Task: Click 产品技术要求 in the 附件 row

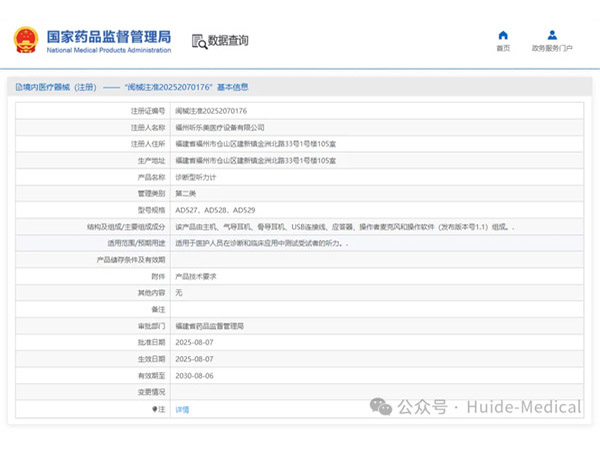Action: (x=198, y=276)
